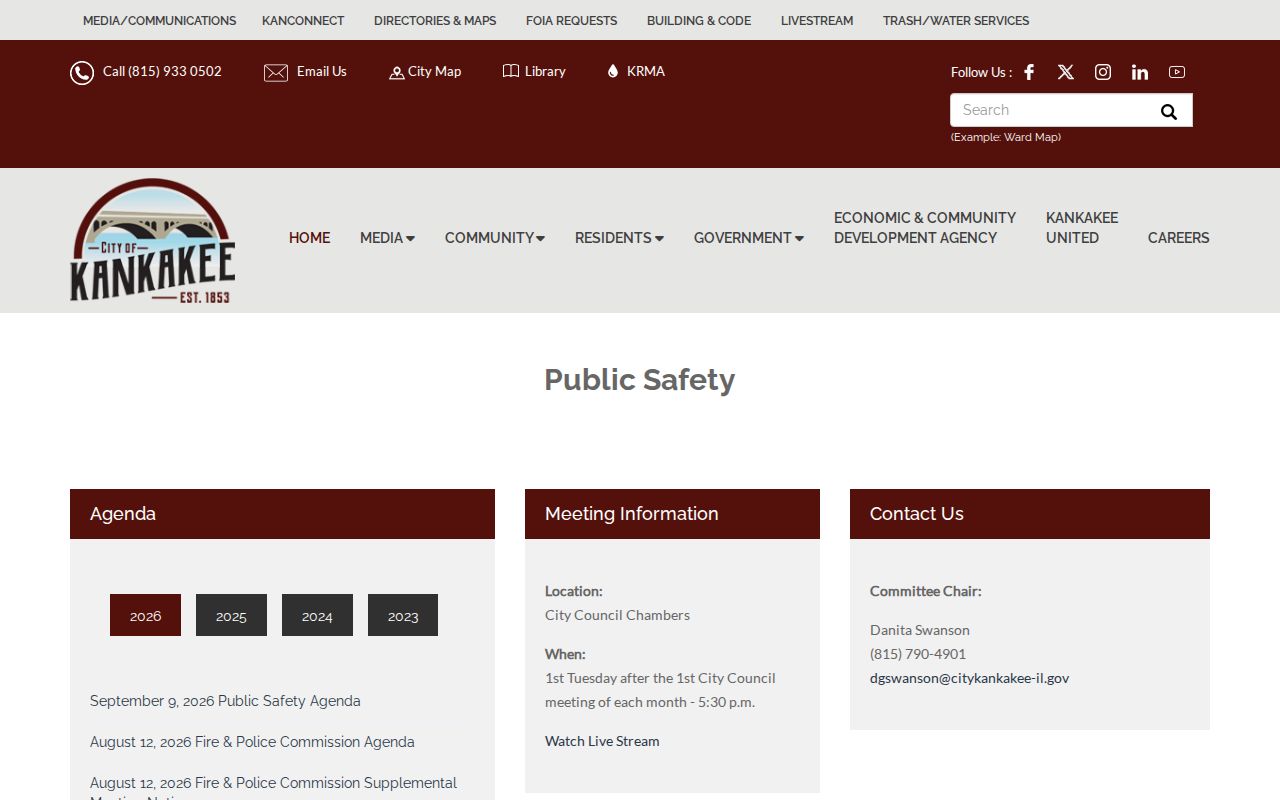Click the KRMA water drop icon

613,71
